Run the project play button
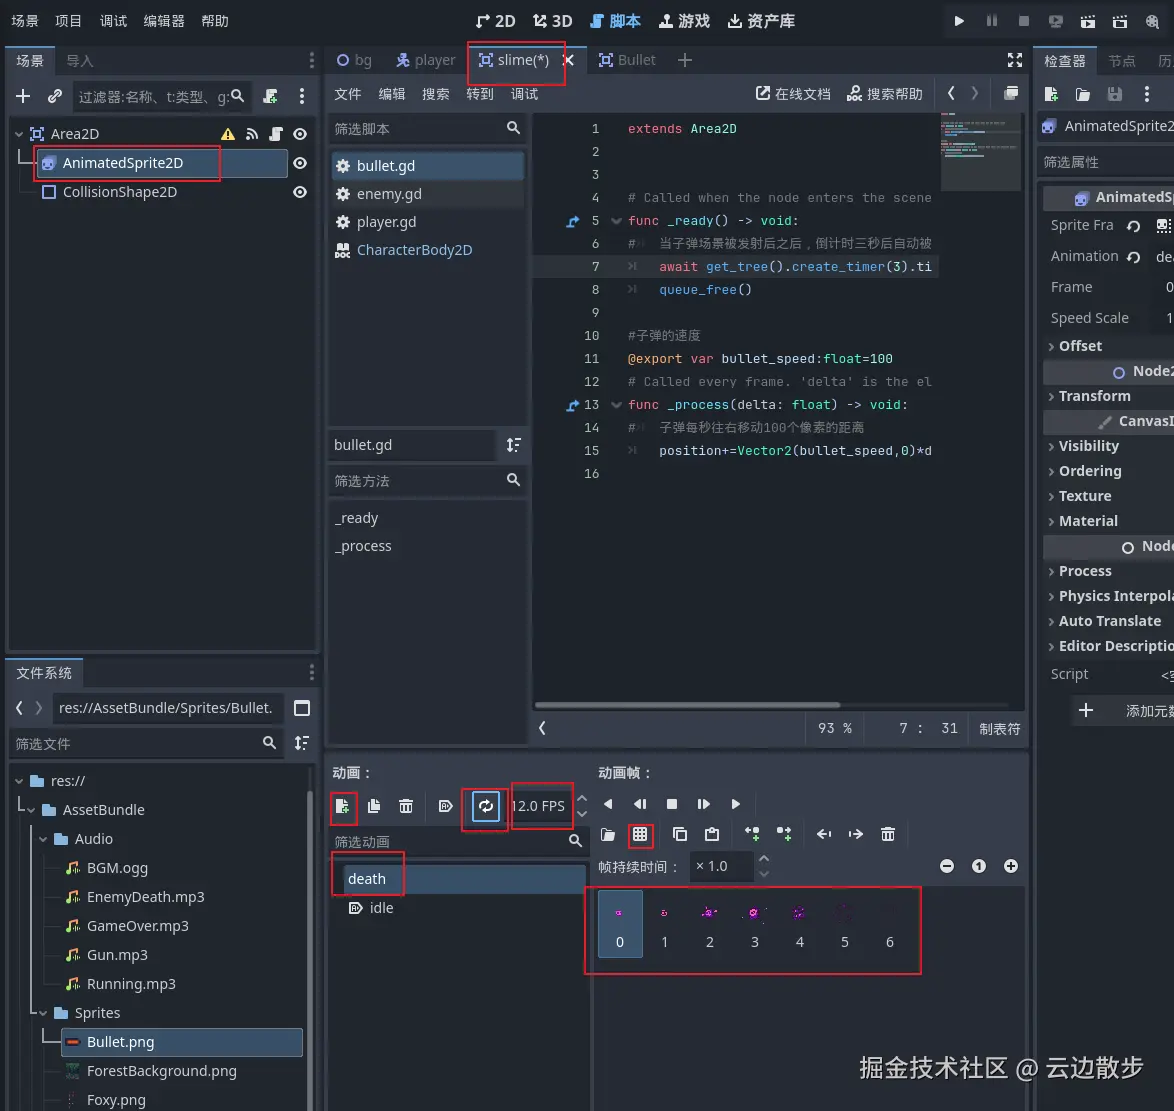 [958, 21]
